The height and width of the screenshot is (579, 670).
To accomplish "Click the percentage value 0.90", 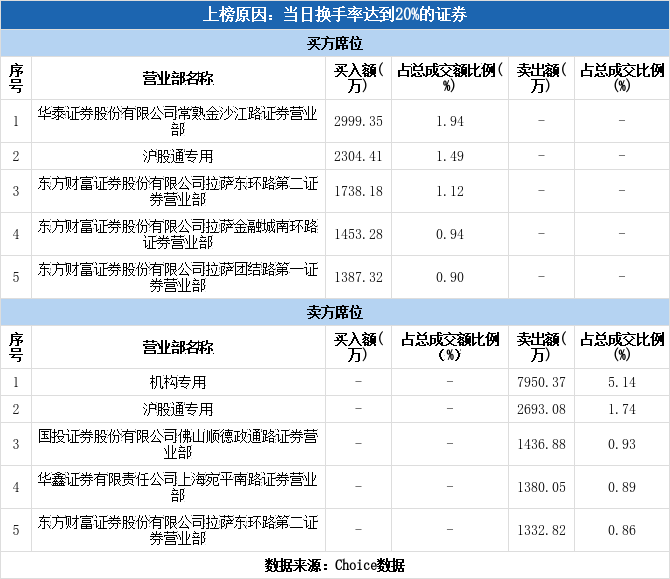I will point(450,277).
